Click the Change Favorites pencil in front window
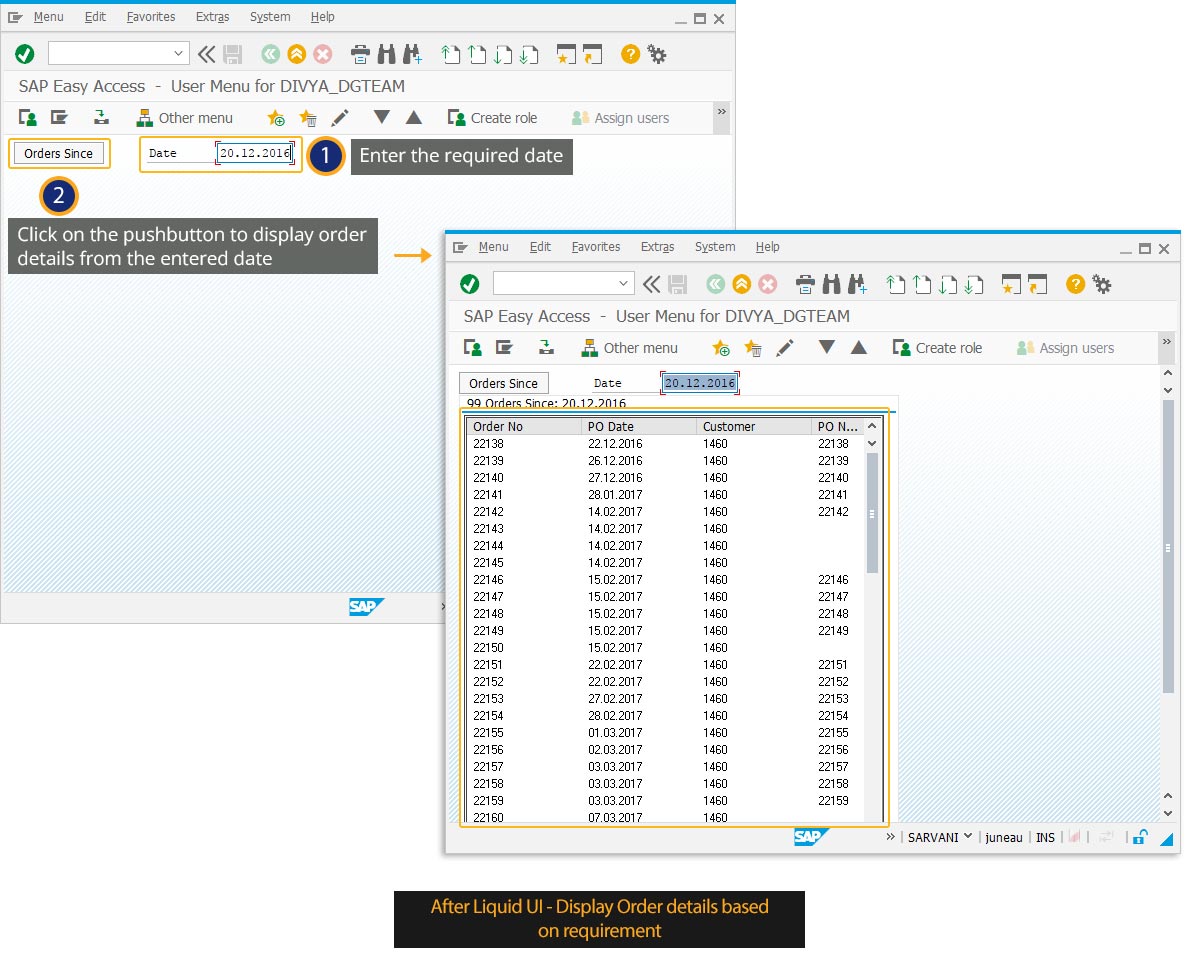Image resolution: width=1200 pixels, height=978 pixels. tap(785, 348)
